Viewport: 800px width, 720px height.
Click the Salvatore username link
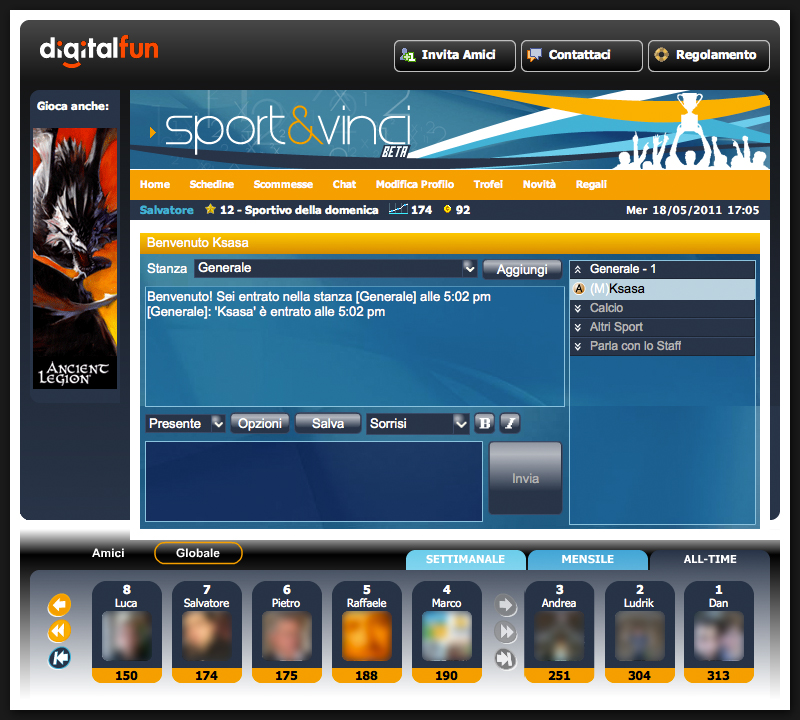pyautogui.click(x=166, y=210)
